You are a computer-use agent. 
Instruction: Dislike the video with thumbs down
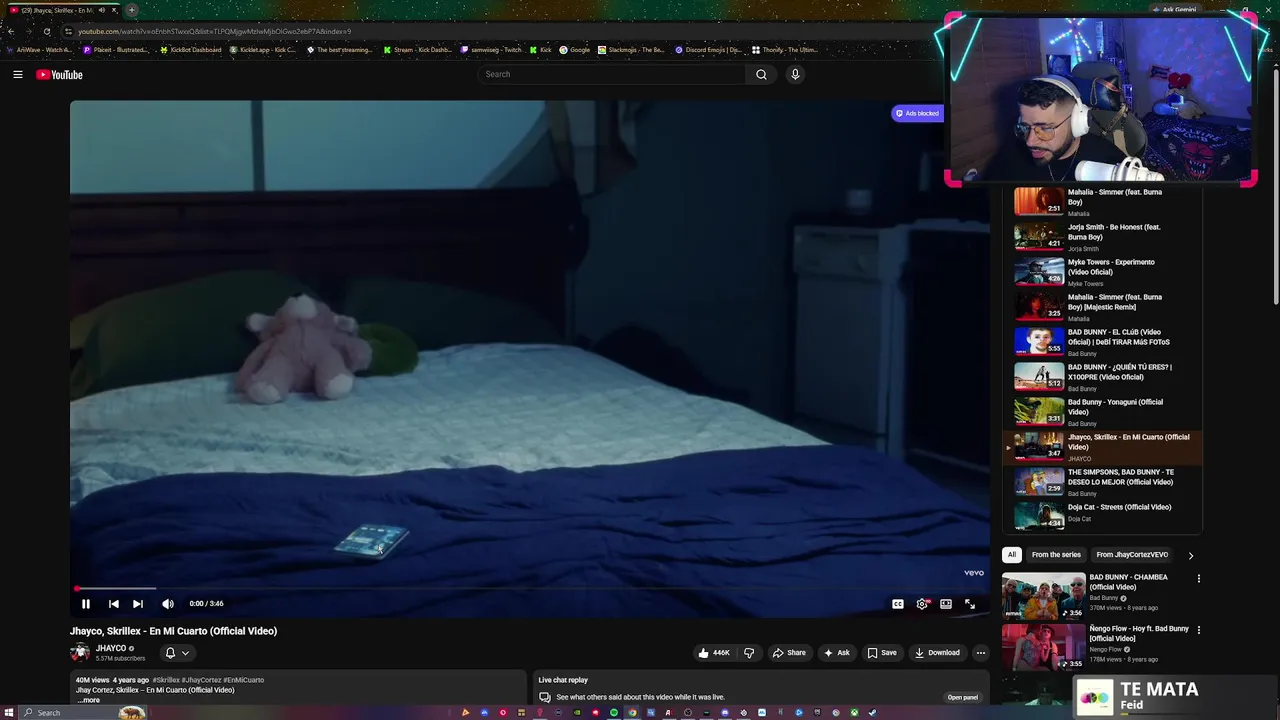[749, 653]
